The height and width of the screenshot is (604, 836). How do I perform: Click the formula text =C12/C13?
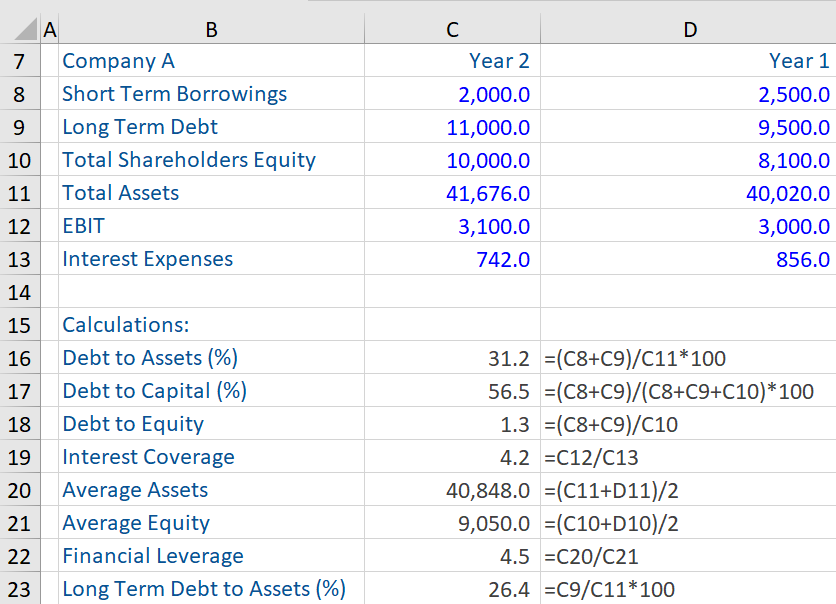[x=590, y=457]
